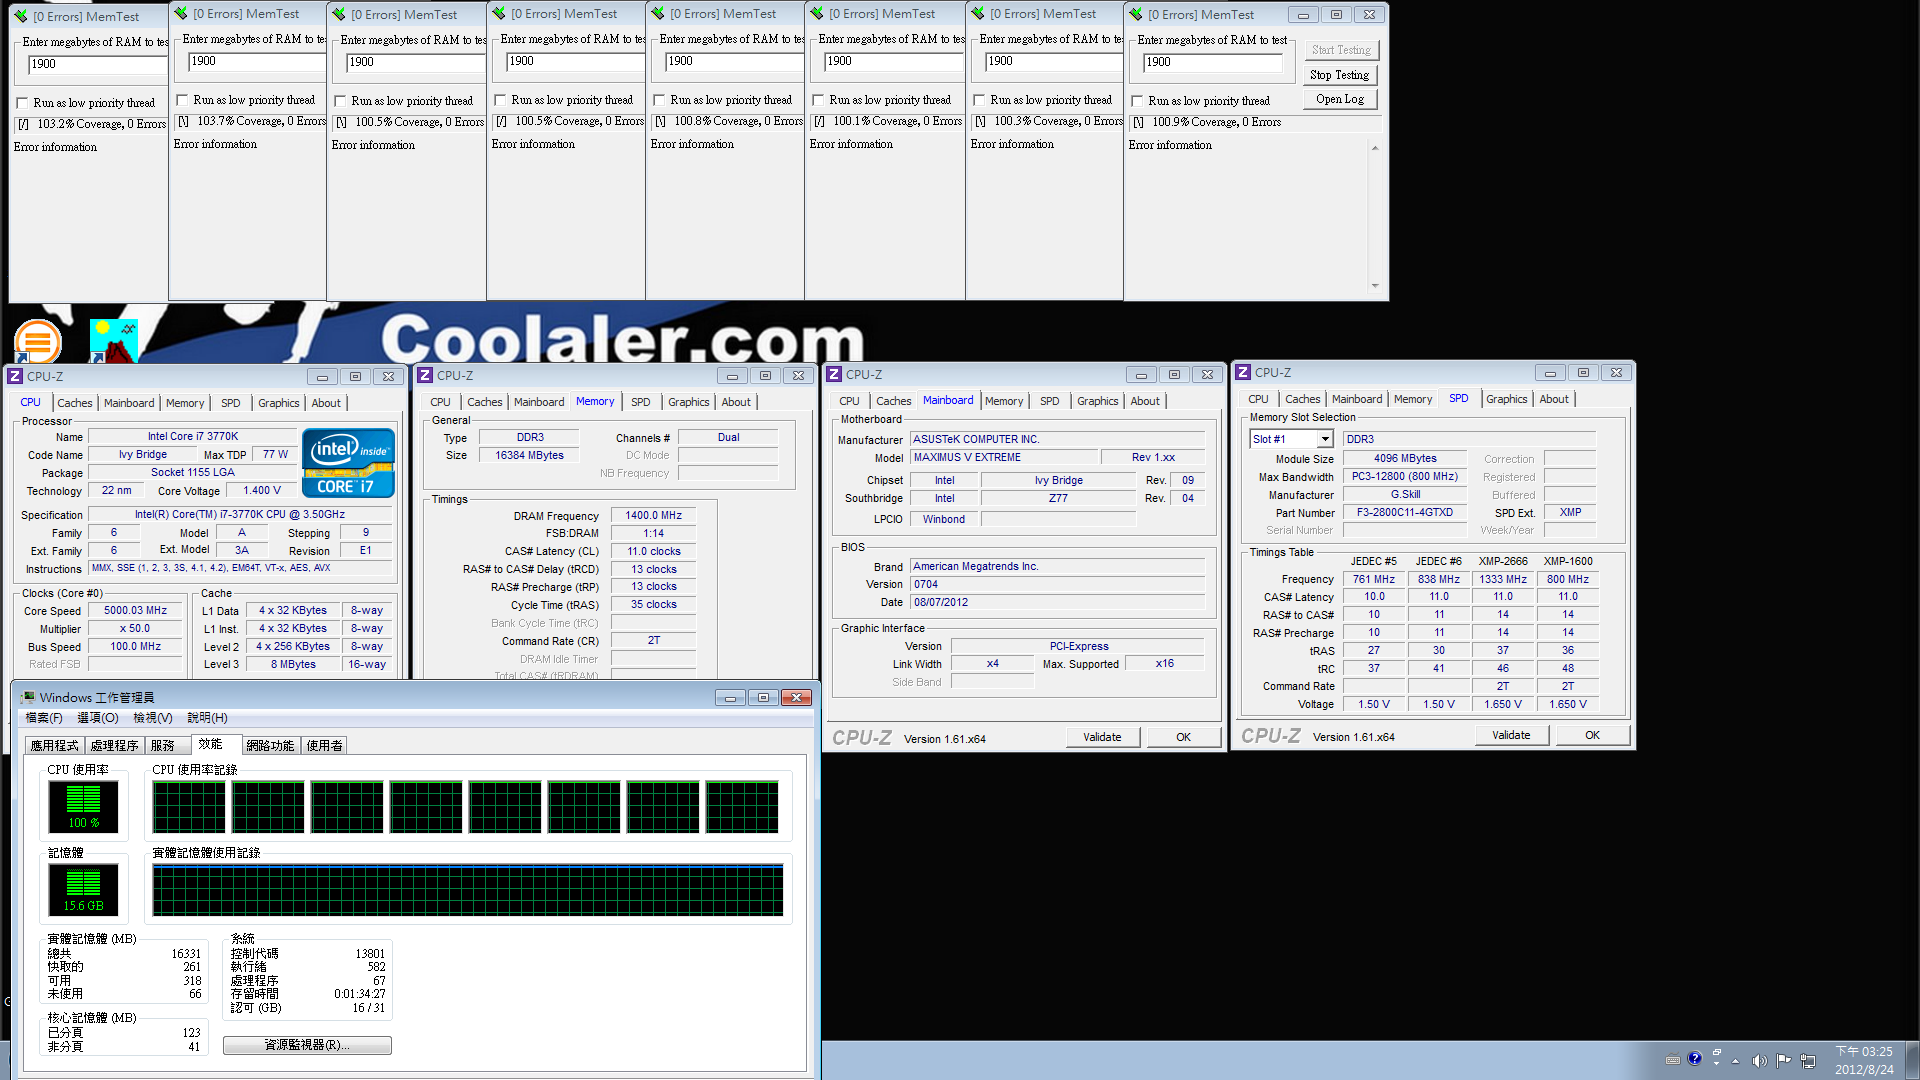Open the Action Center flag icon
Image resolution: width=1920 pixels, height=1080 pixels.
pyautogui.click(x=1783, y=1061)
